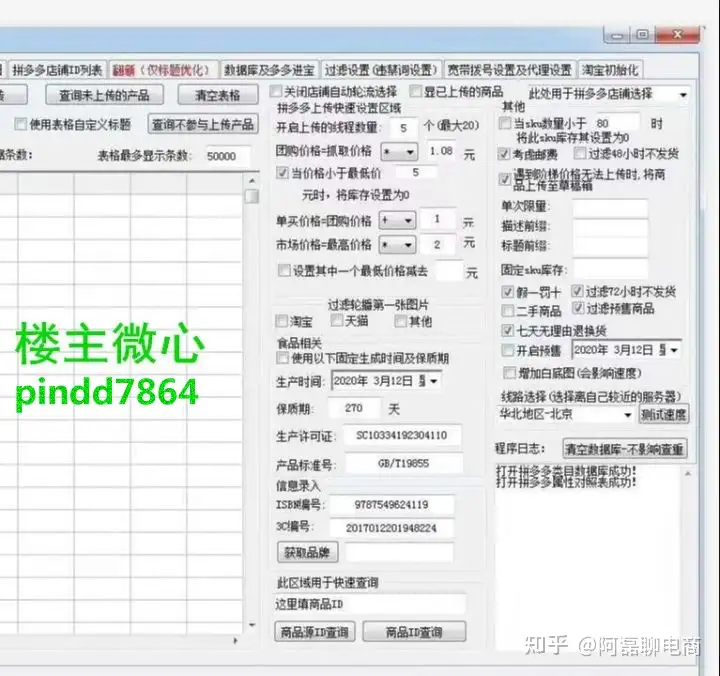The height and width of the screenshot is (676, 720).
Task: Click the 固定sku库存 input field
Action: [x=610, y=269]
